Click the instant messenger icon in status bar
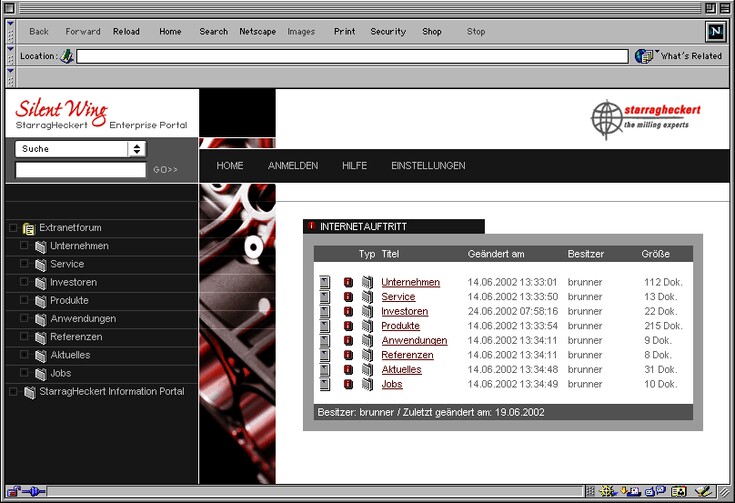The image size is (735, 503). point(655,491)
